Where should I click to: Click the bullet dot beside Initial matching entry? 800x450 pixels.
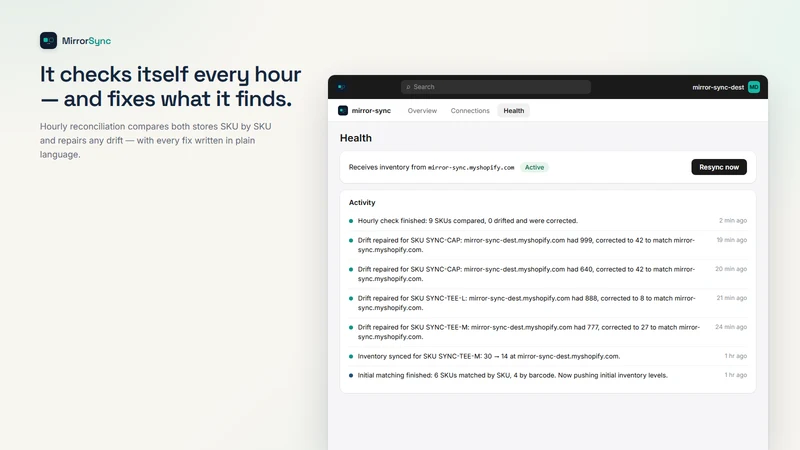click(351, 376)
